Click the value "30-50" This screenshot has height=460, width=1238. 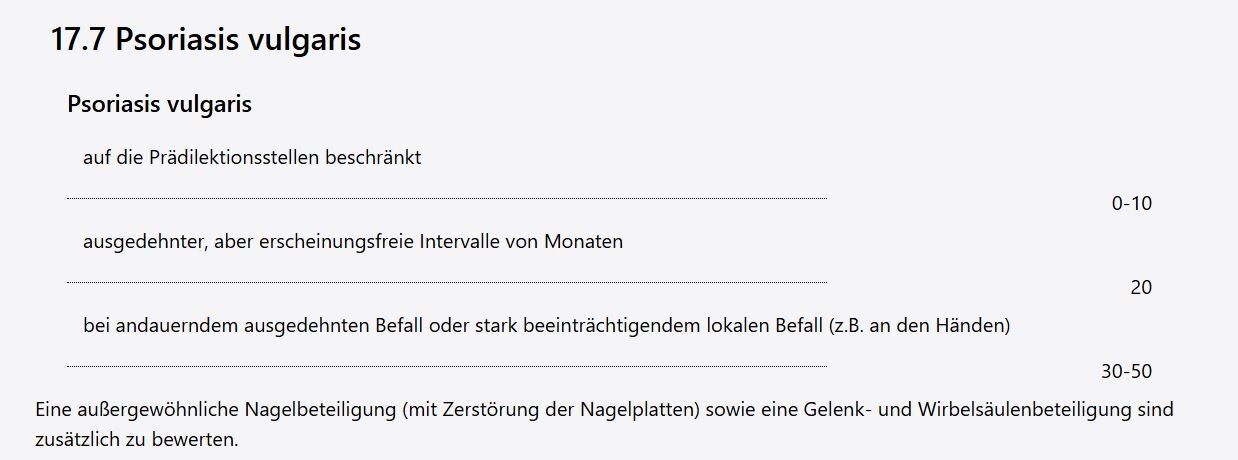click(x=1127, y=372)
